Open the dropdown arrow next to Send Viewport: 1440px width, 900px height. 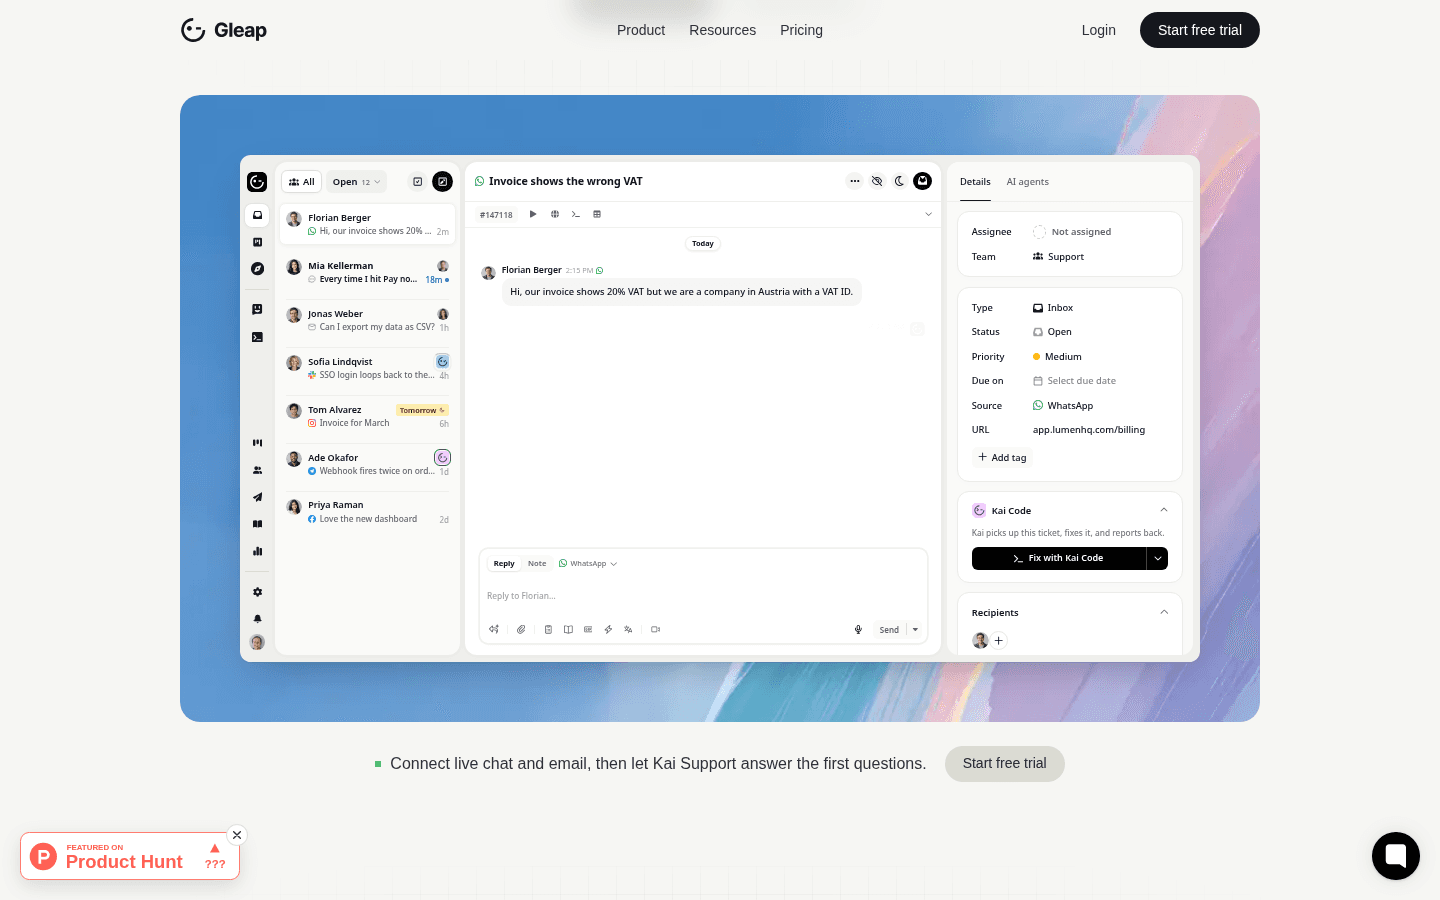[915, 630]
